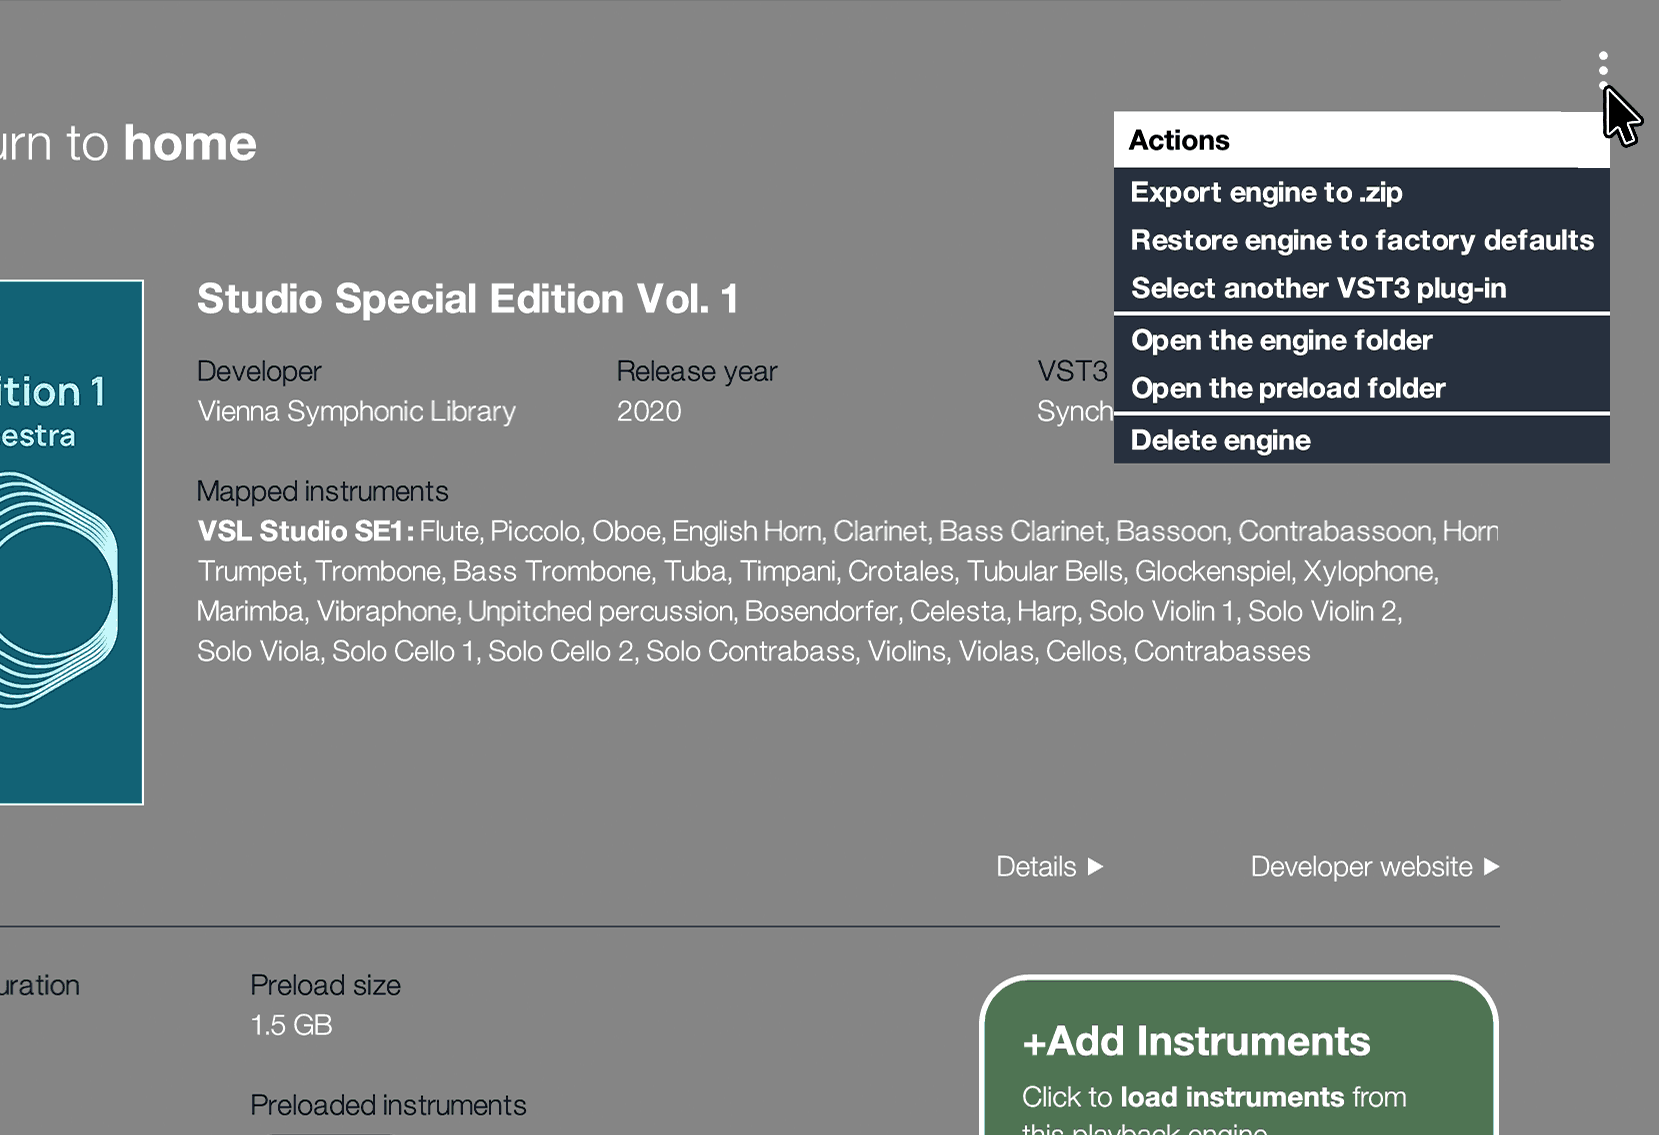
Task: Open the preload folder
Action: pos(1288,388)
